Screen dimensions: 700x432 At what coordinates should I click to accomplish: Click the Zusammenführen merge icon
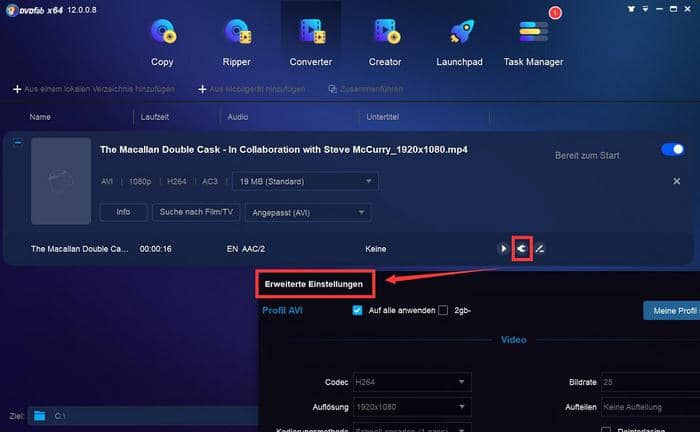[x=333, y=89]
